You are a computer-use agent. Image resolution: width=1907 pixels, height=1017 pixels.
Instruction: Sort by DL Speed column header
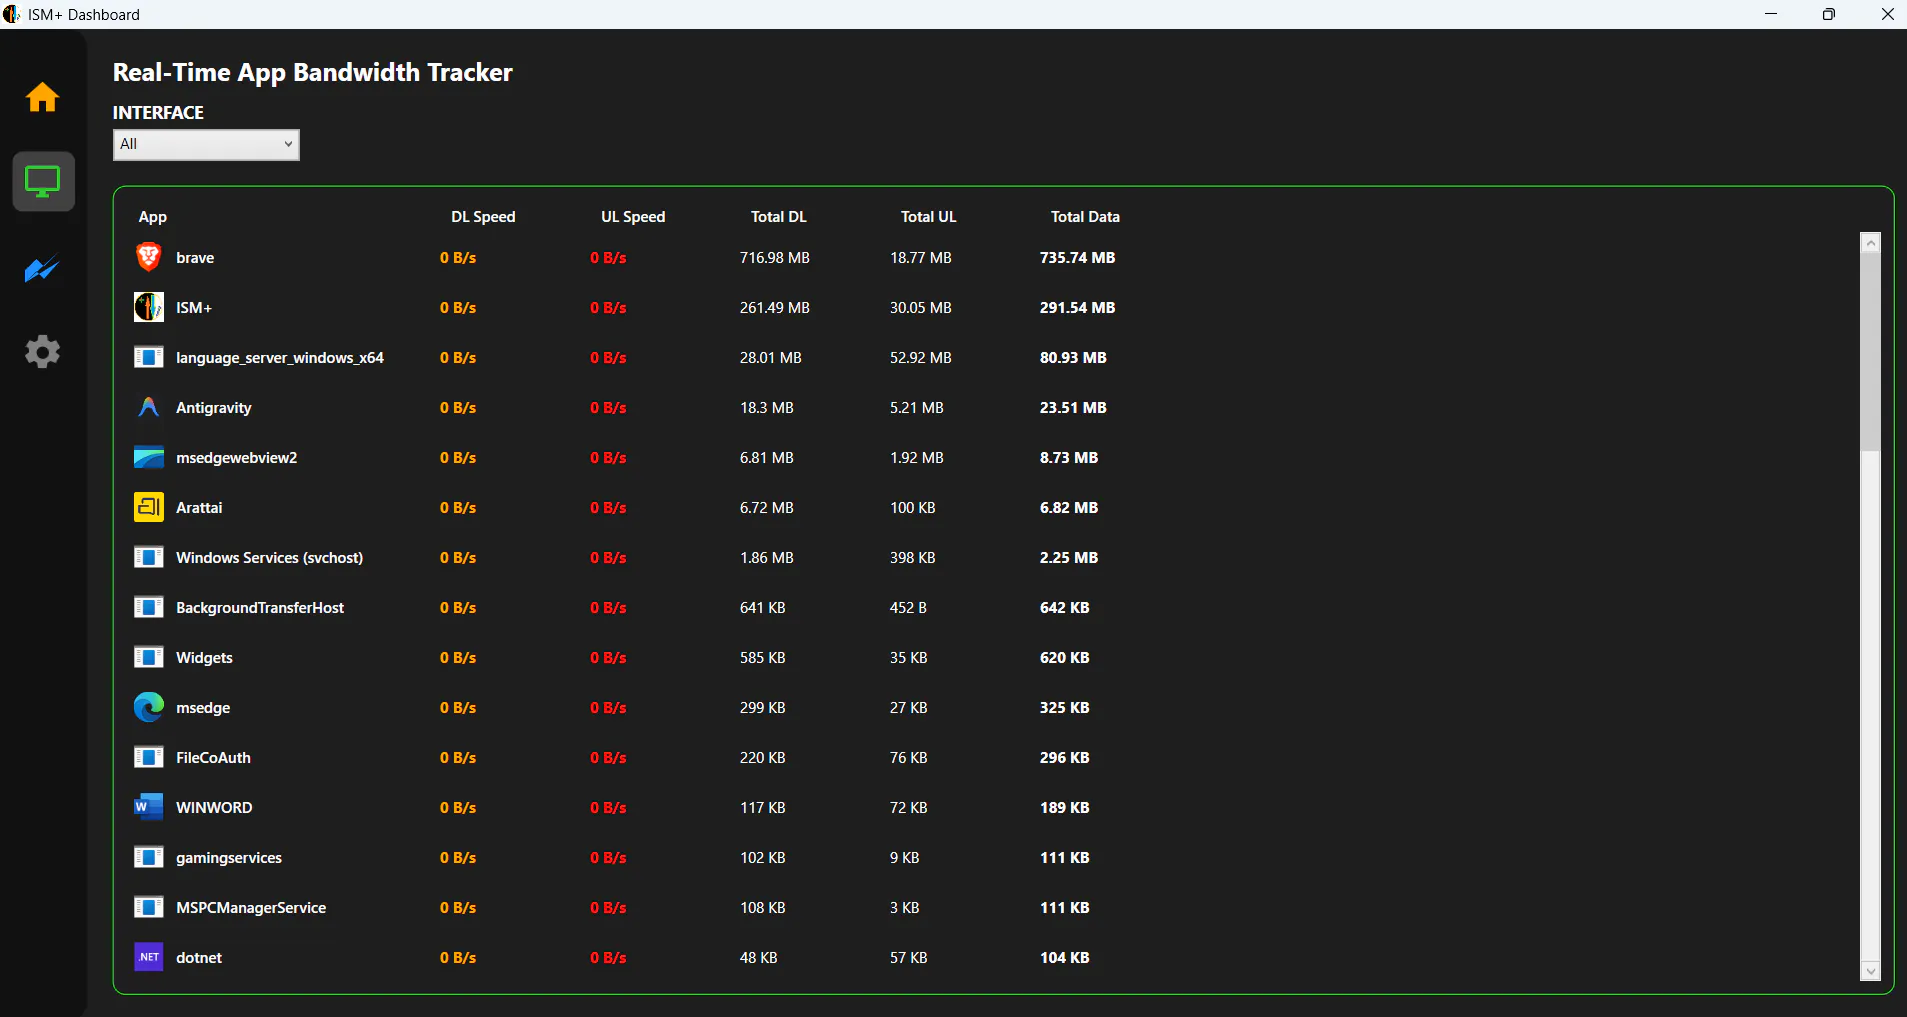(x=483, y=217)
